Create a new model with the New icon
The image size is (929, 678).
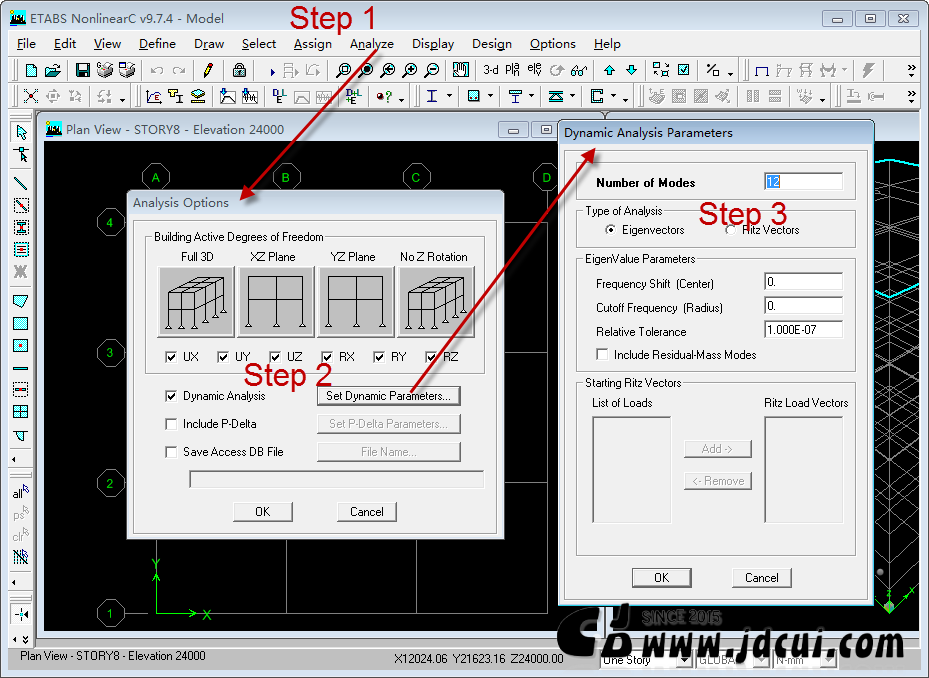(31, 71)
